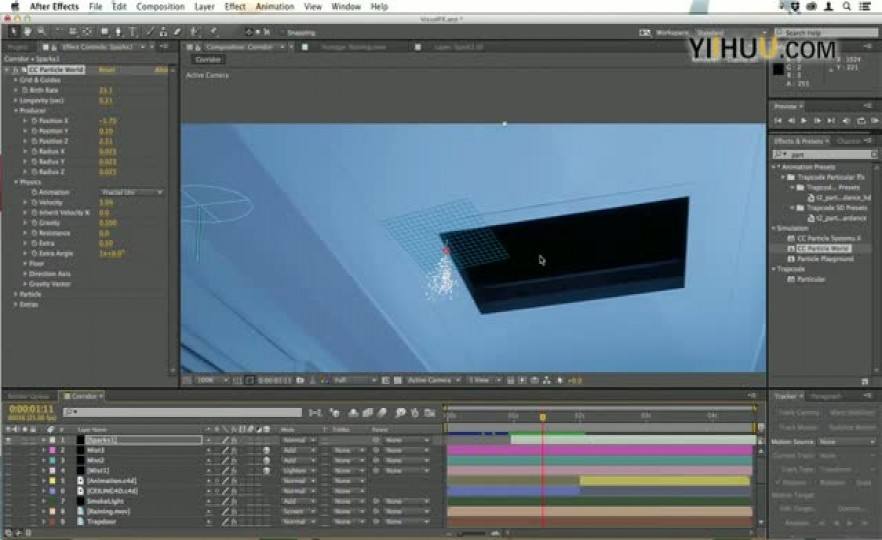Click the snapshot camera icon in viewer footer
Screen dimensions: 882x540
300,380
